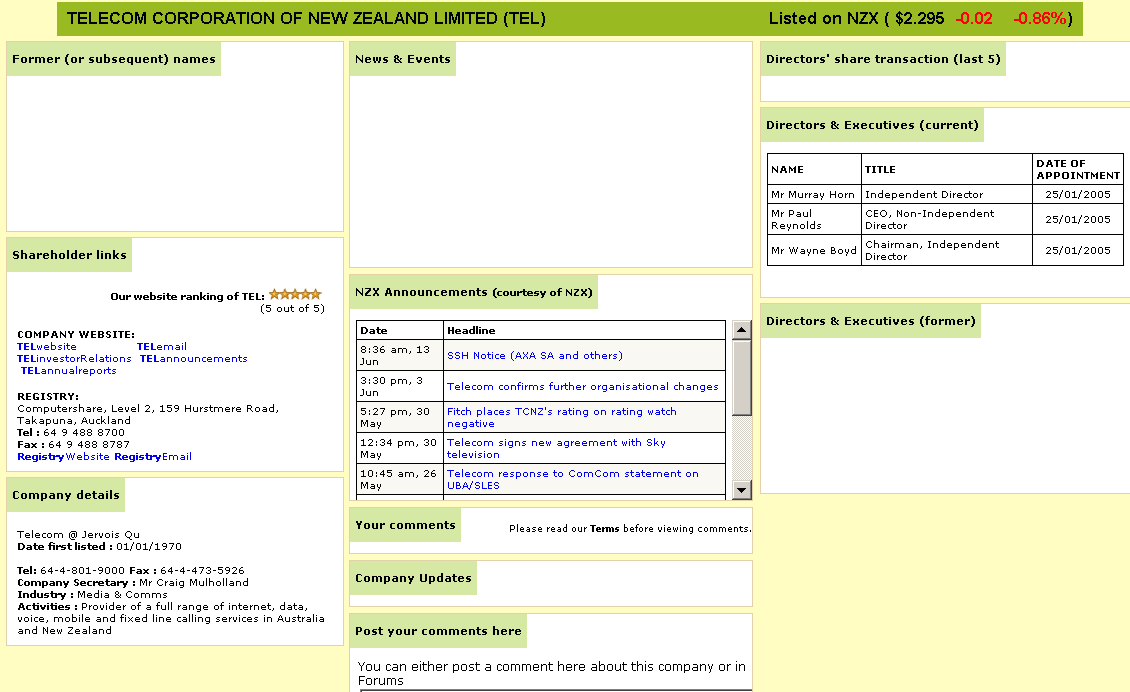Open the TELemail link
The image size is (1130, 692).
tap(161, 347)
